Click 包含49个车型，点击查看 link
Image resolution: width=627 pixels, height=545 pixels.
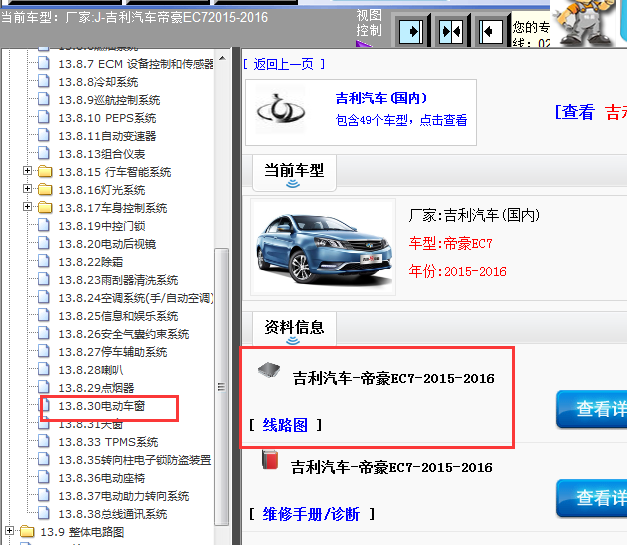click(401, 120)
